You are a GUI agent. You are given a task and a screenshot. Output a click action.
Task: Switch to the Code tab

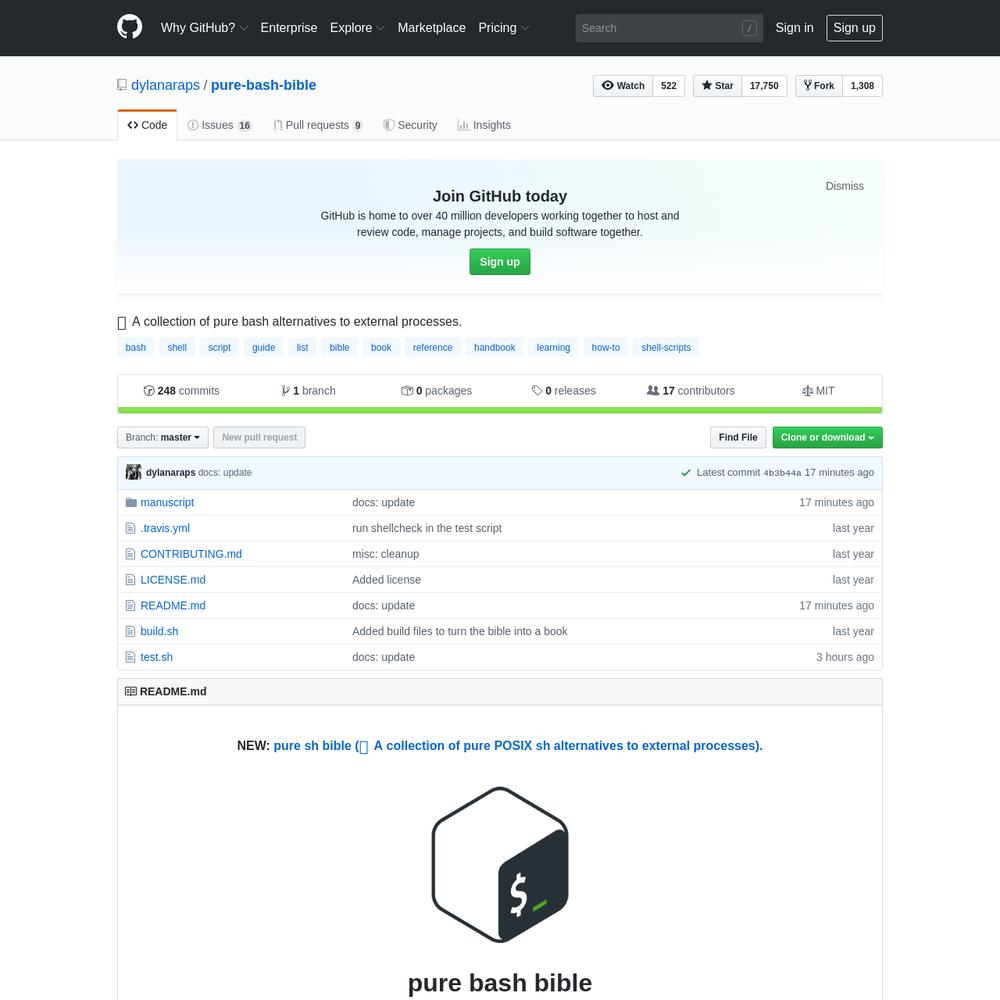pos(147,125)
